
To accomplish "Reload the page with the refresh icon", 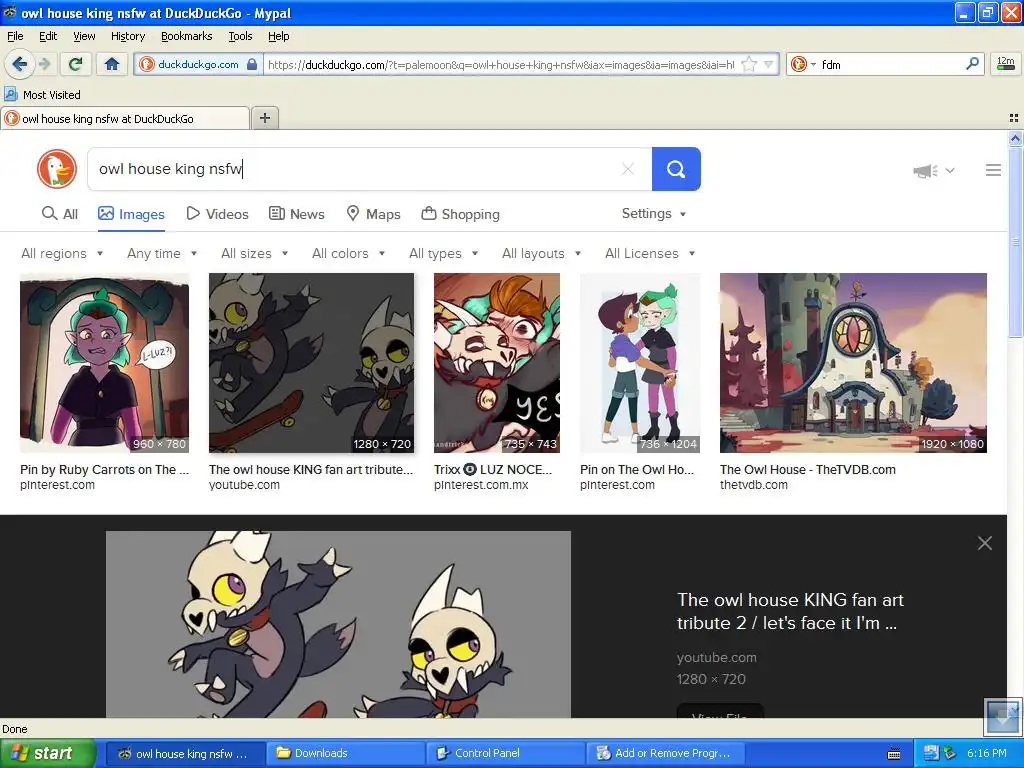I will pyautogui.click(x=75, y=64).
